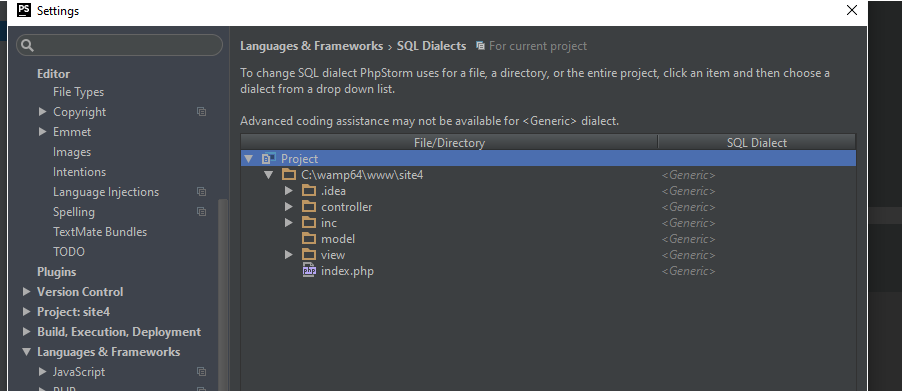This screenshot has width=902, height=391.
Task: Click project-level icon beside Spelling
Action: click(201, 212)
